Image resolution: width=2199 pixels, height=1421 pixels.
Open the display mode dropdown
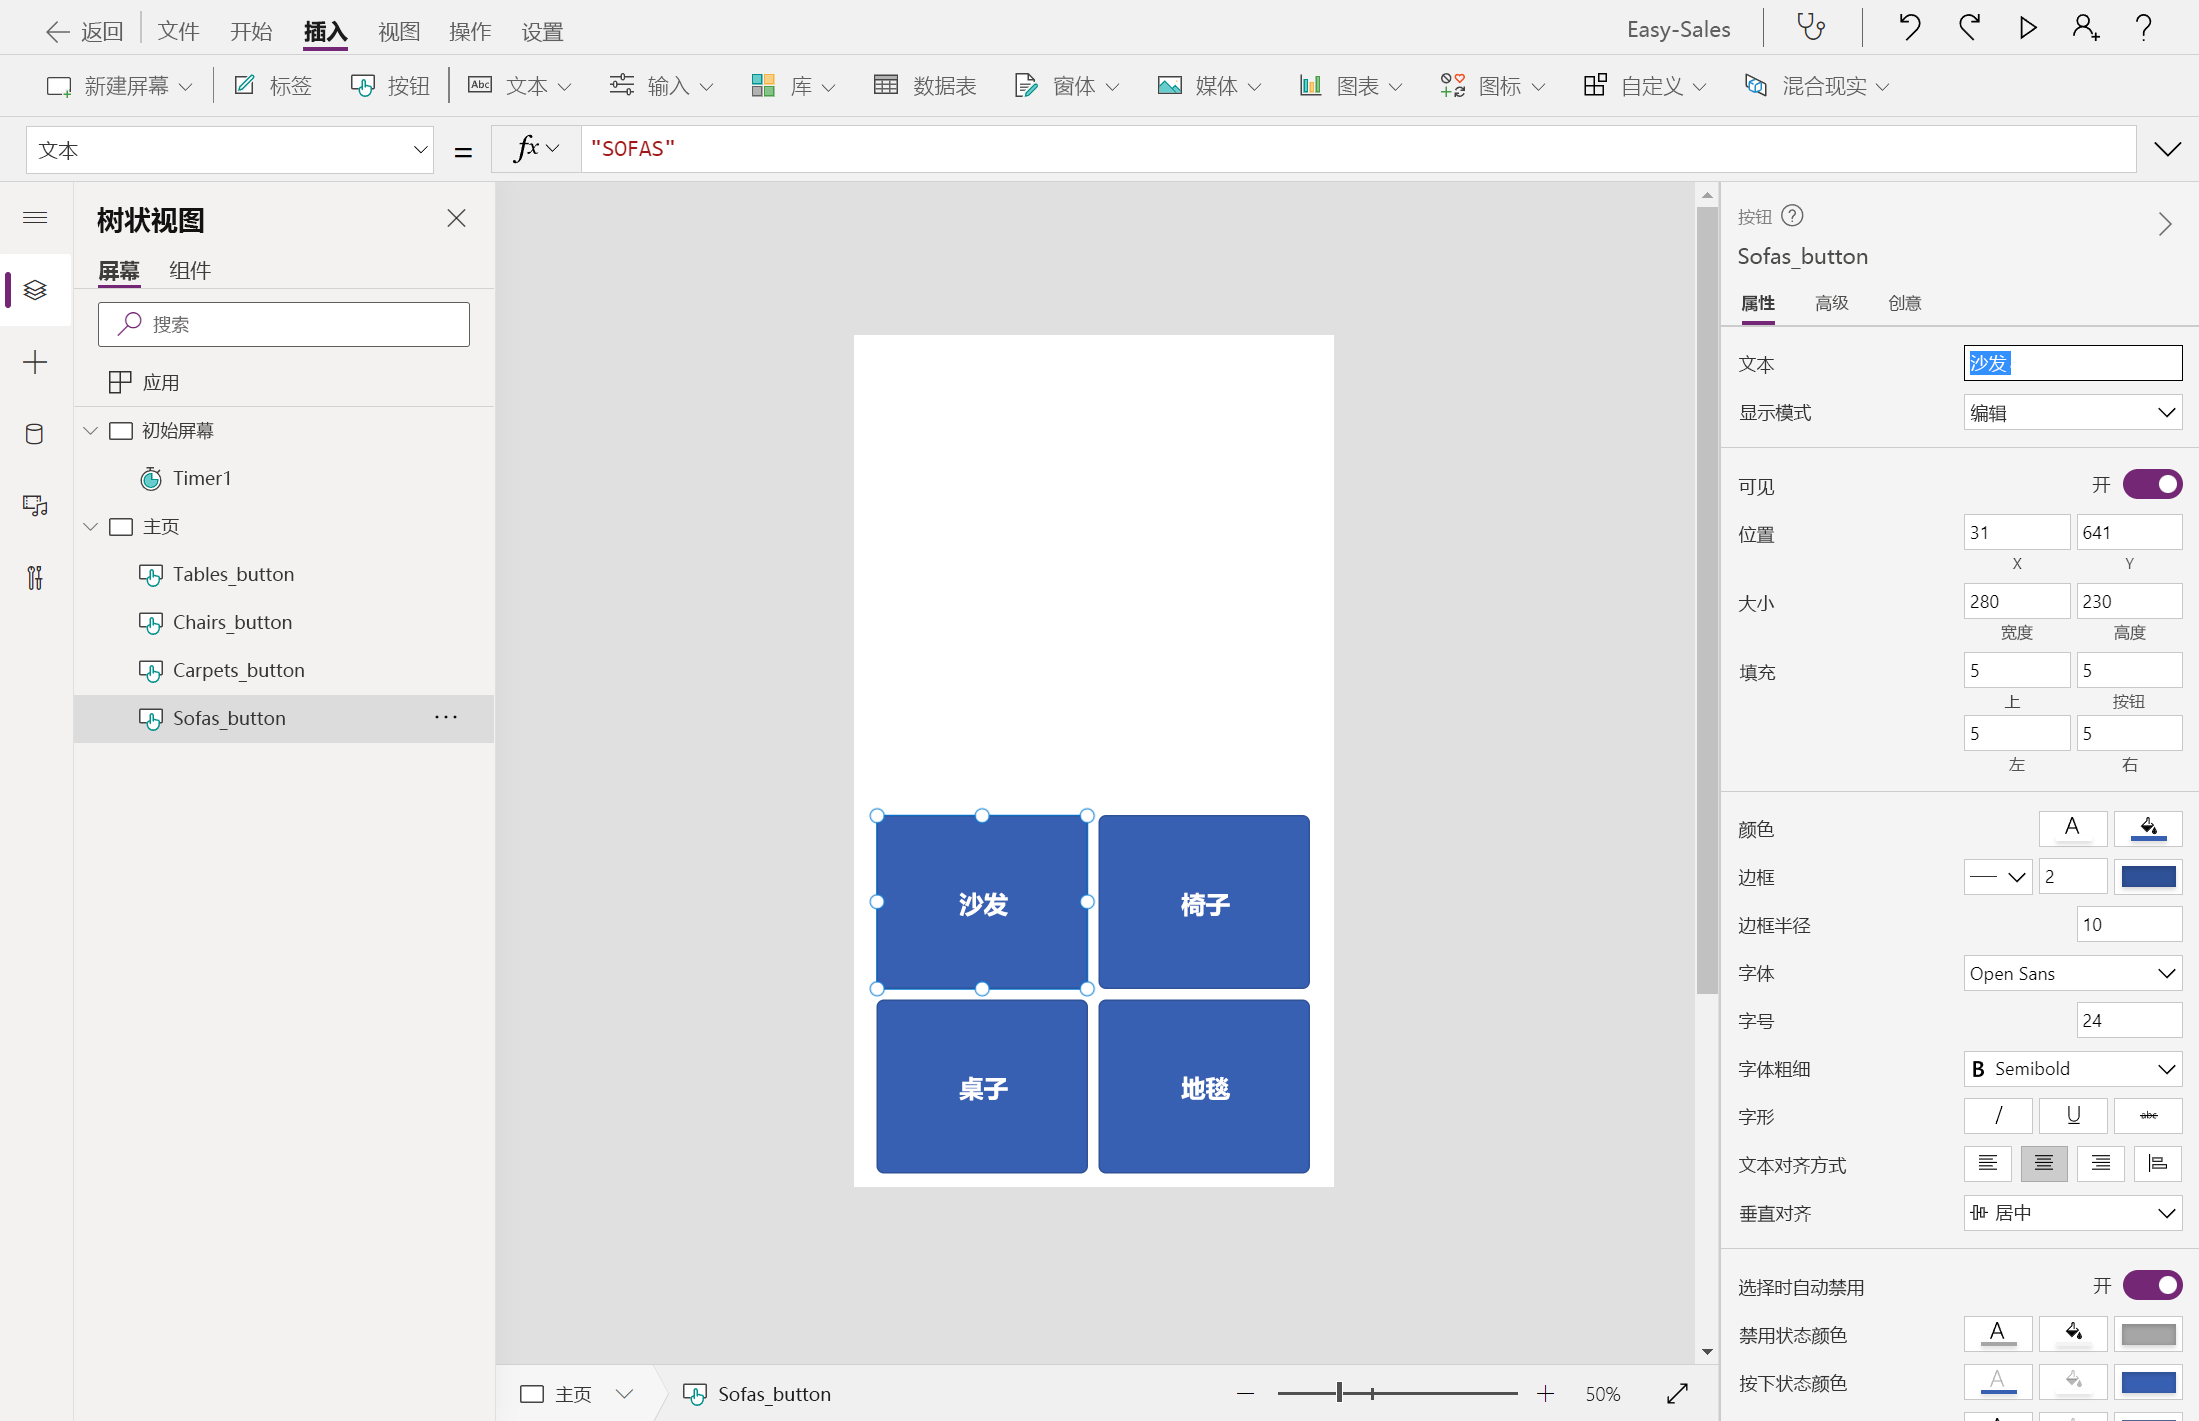pos(2073,413)
